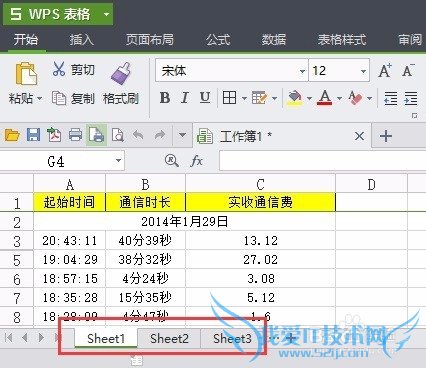
Task: Select the cell with 15分35秒
Action: tap(145, 297)
